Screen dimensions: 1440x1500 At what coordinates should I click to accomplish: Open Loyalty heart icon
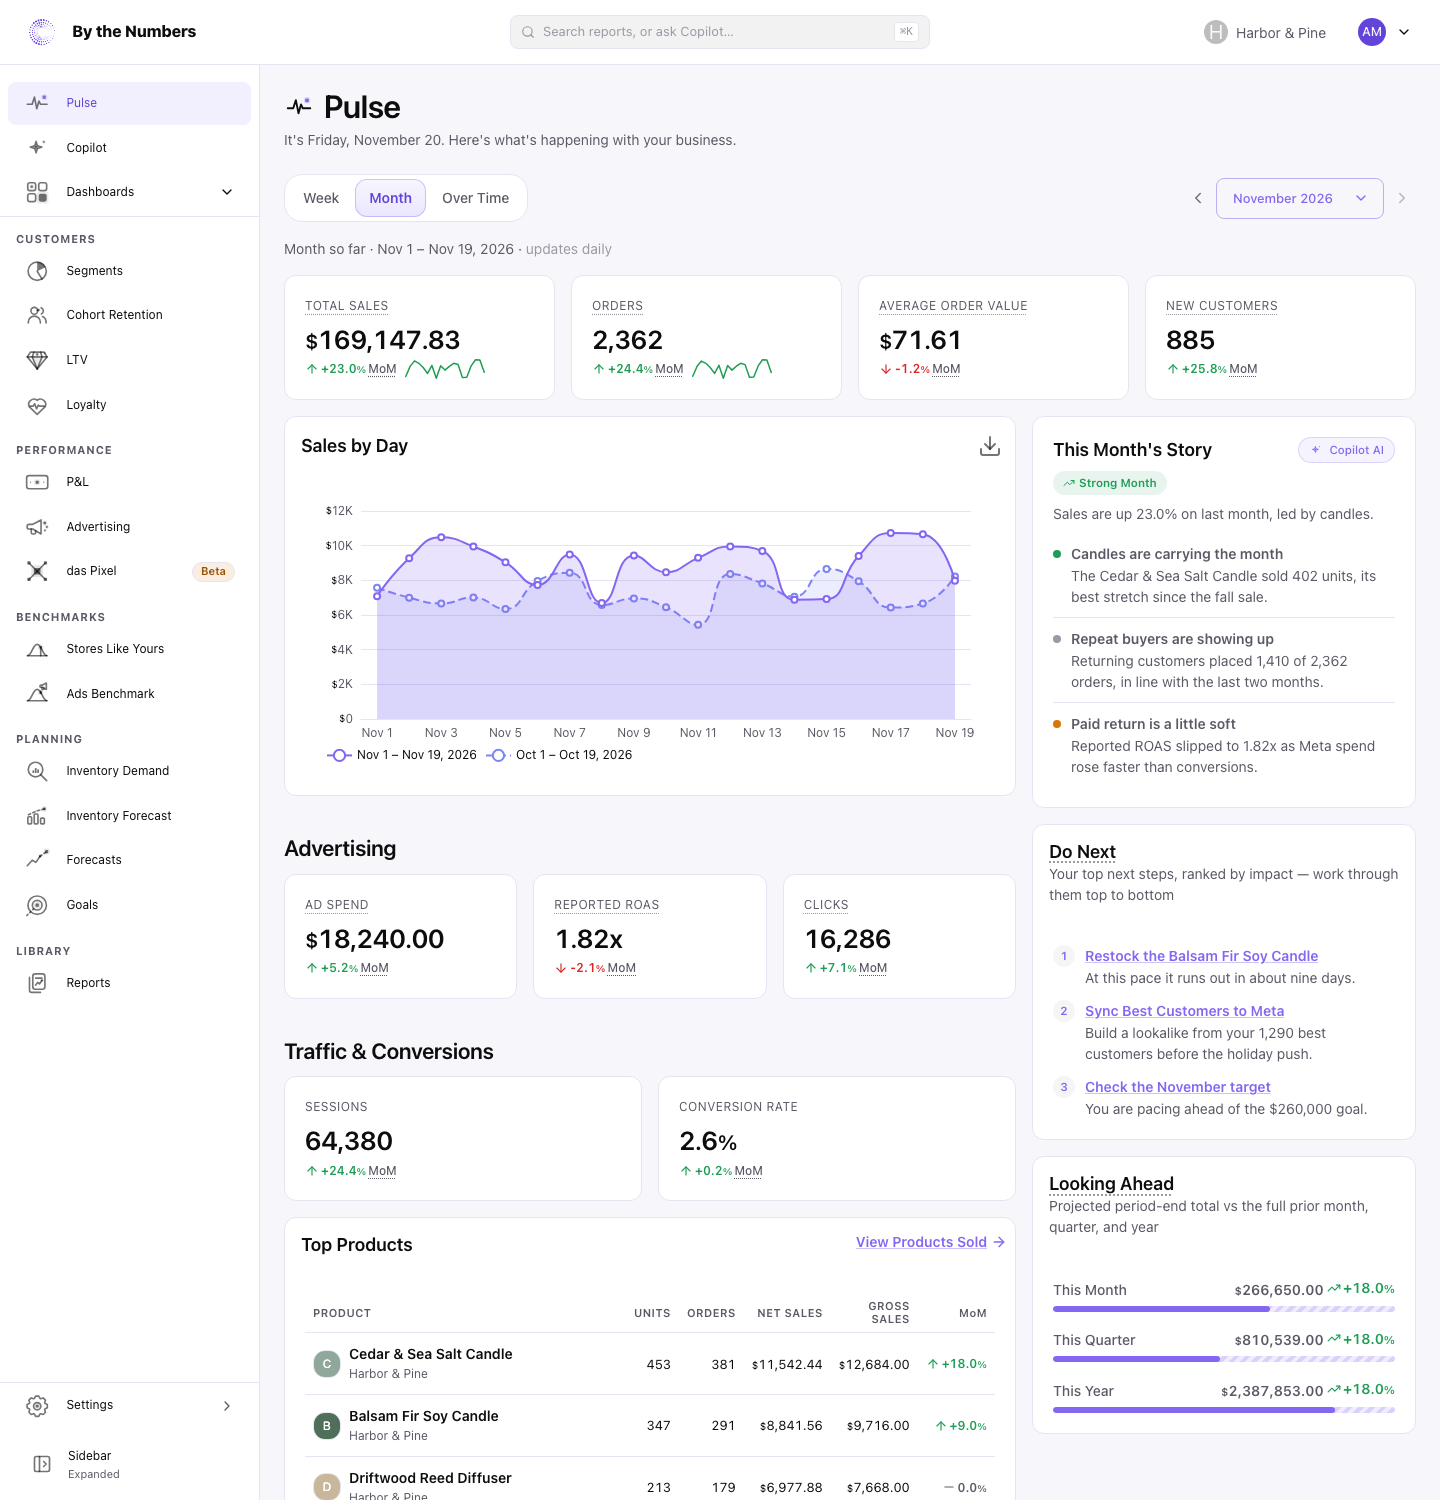[x=37, y=405]
